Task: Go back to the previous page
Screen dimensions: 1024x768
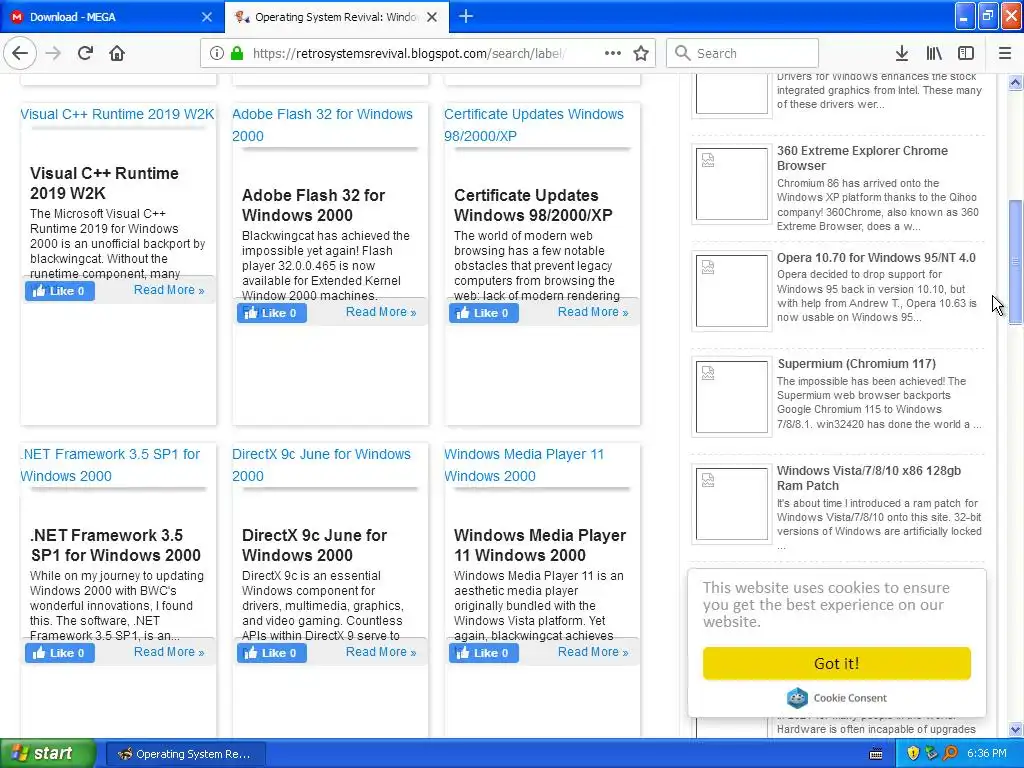Action: click(20, 53)
